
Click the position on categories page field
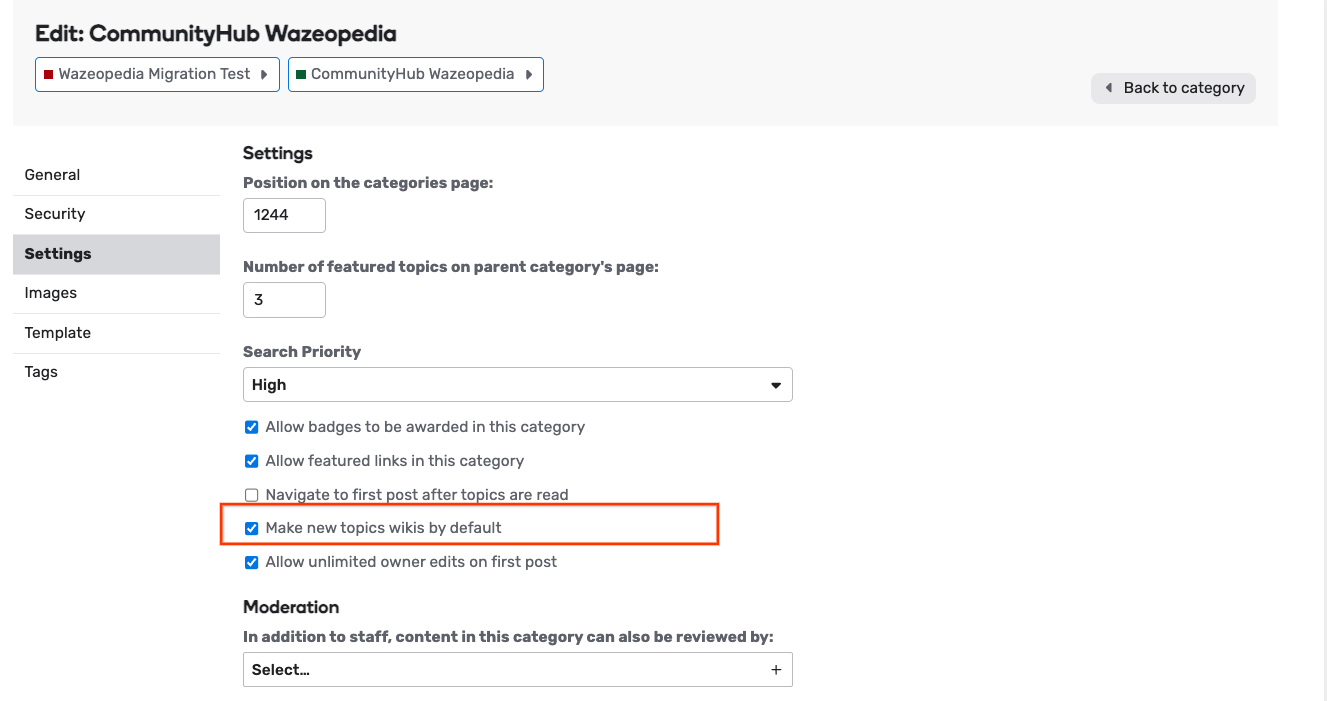(284, 215)
